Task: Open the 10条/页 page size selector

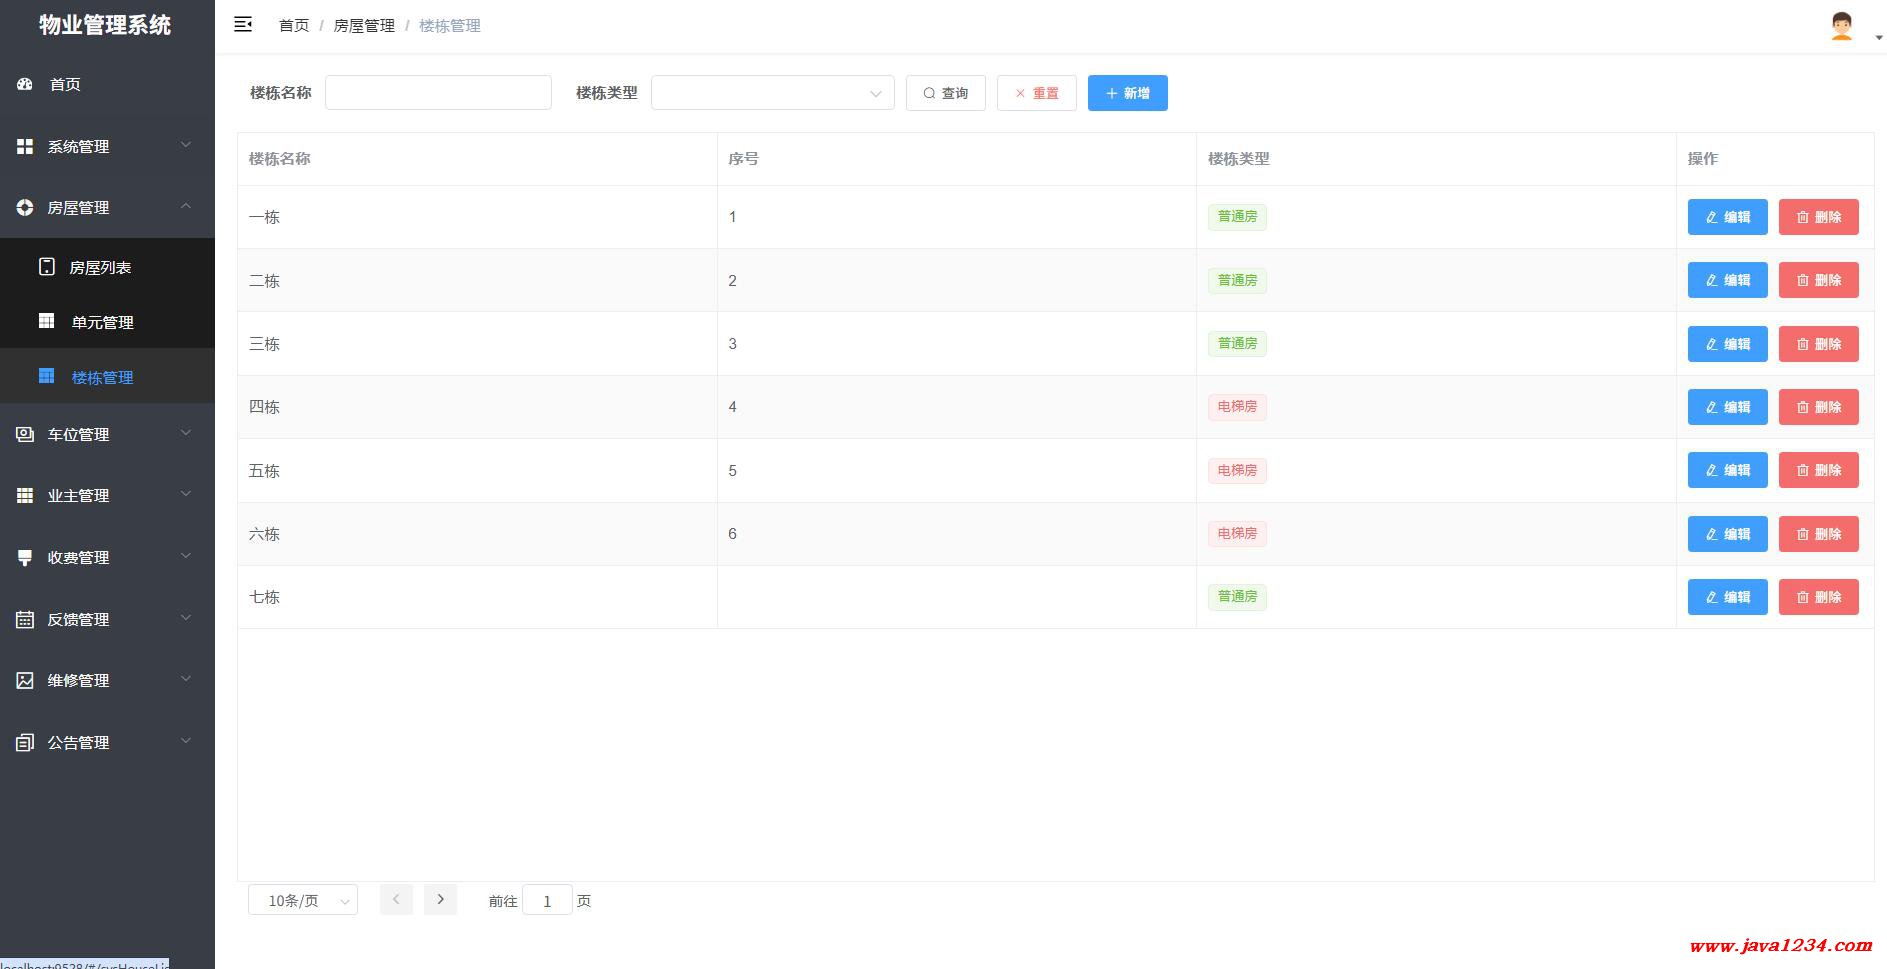Action: [x=302, y=901]
